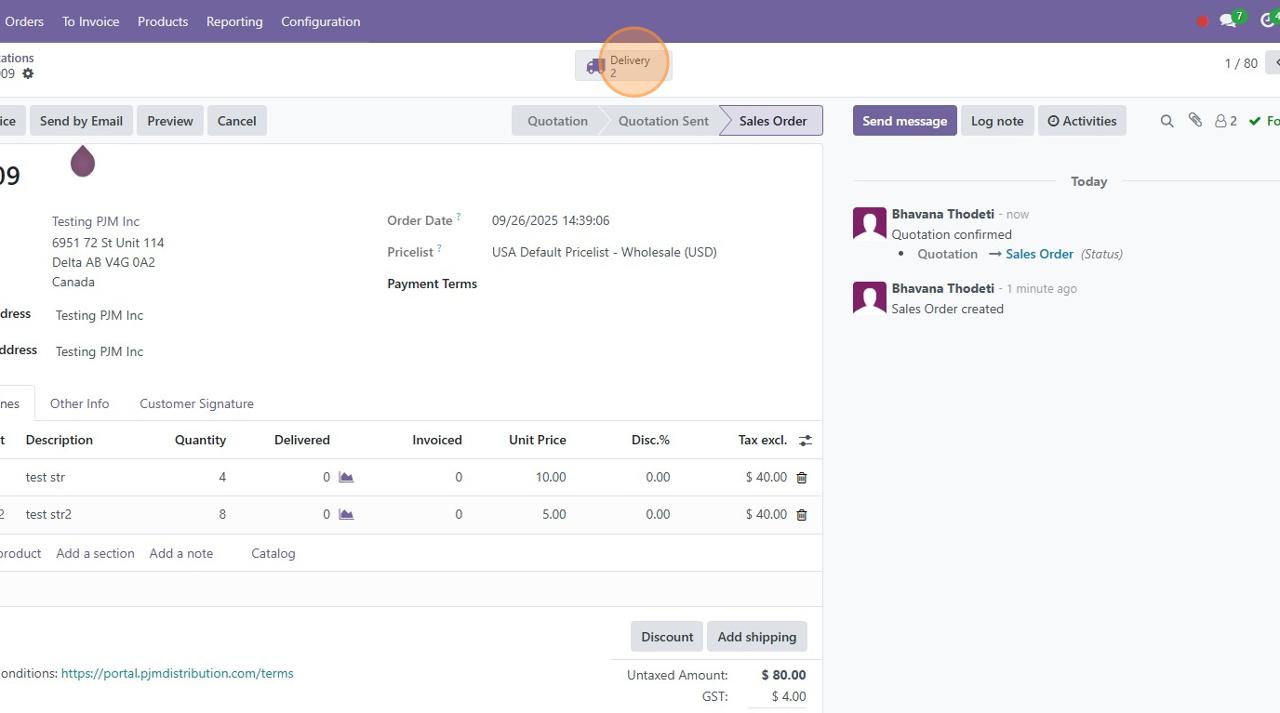
Task: Switch to the Other Info tab
Action: pos(79,404)
